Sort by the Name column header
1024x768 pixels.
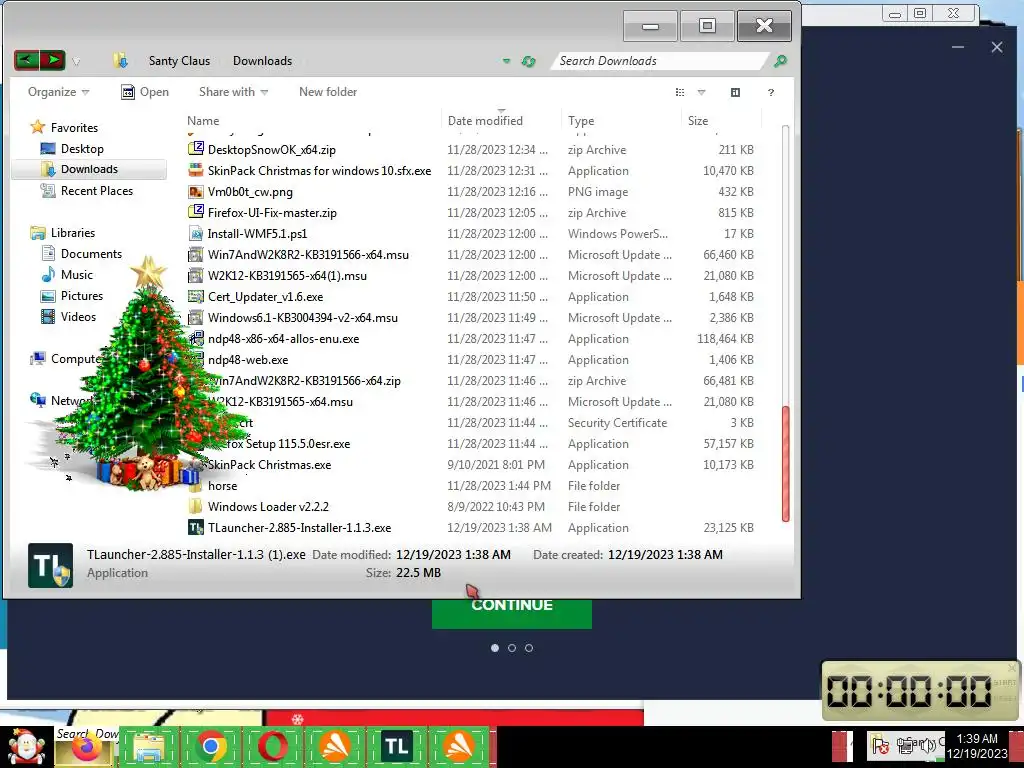click(x=312, y=121)
